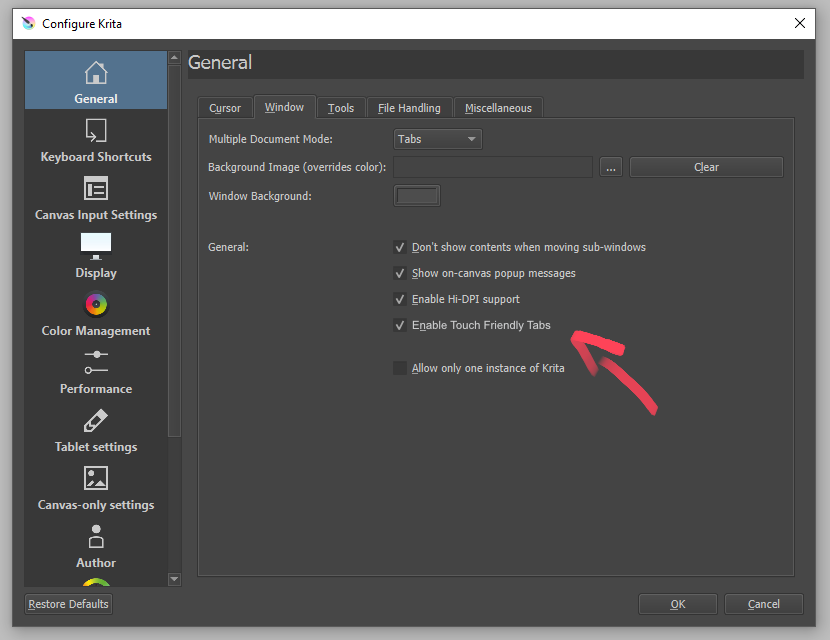Open Multiple Document Mode Tabs dropdown

(438, 139)
